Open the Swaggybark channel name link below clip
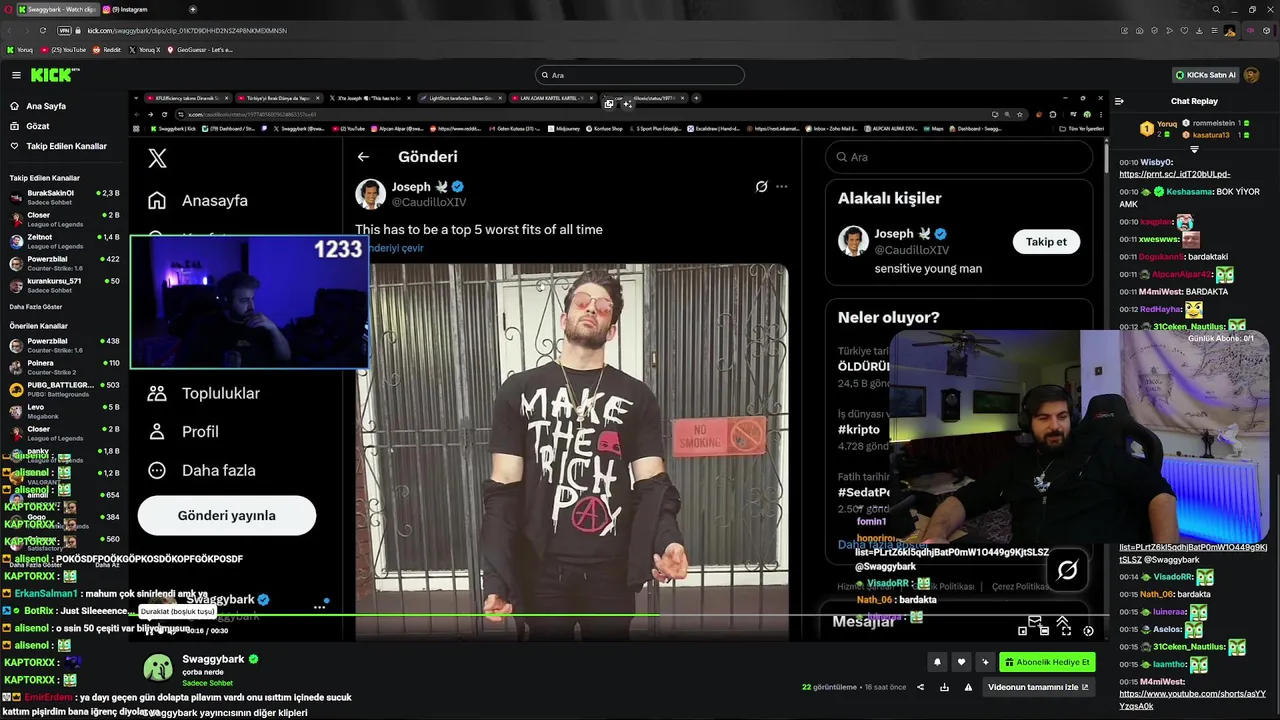Image resolution: width=1280 pixels, height=720 pixels. click(x=214, y=659)
